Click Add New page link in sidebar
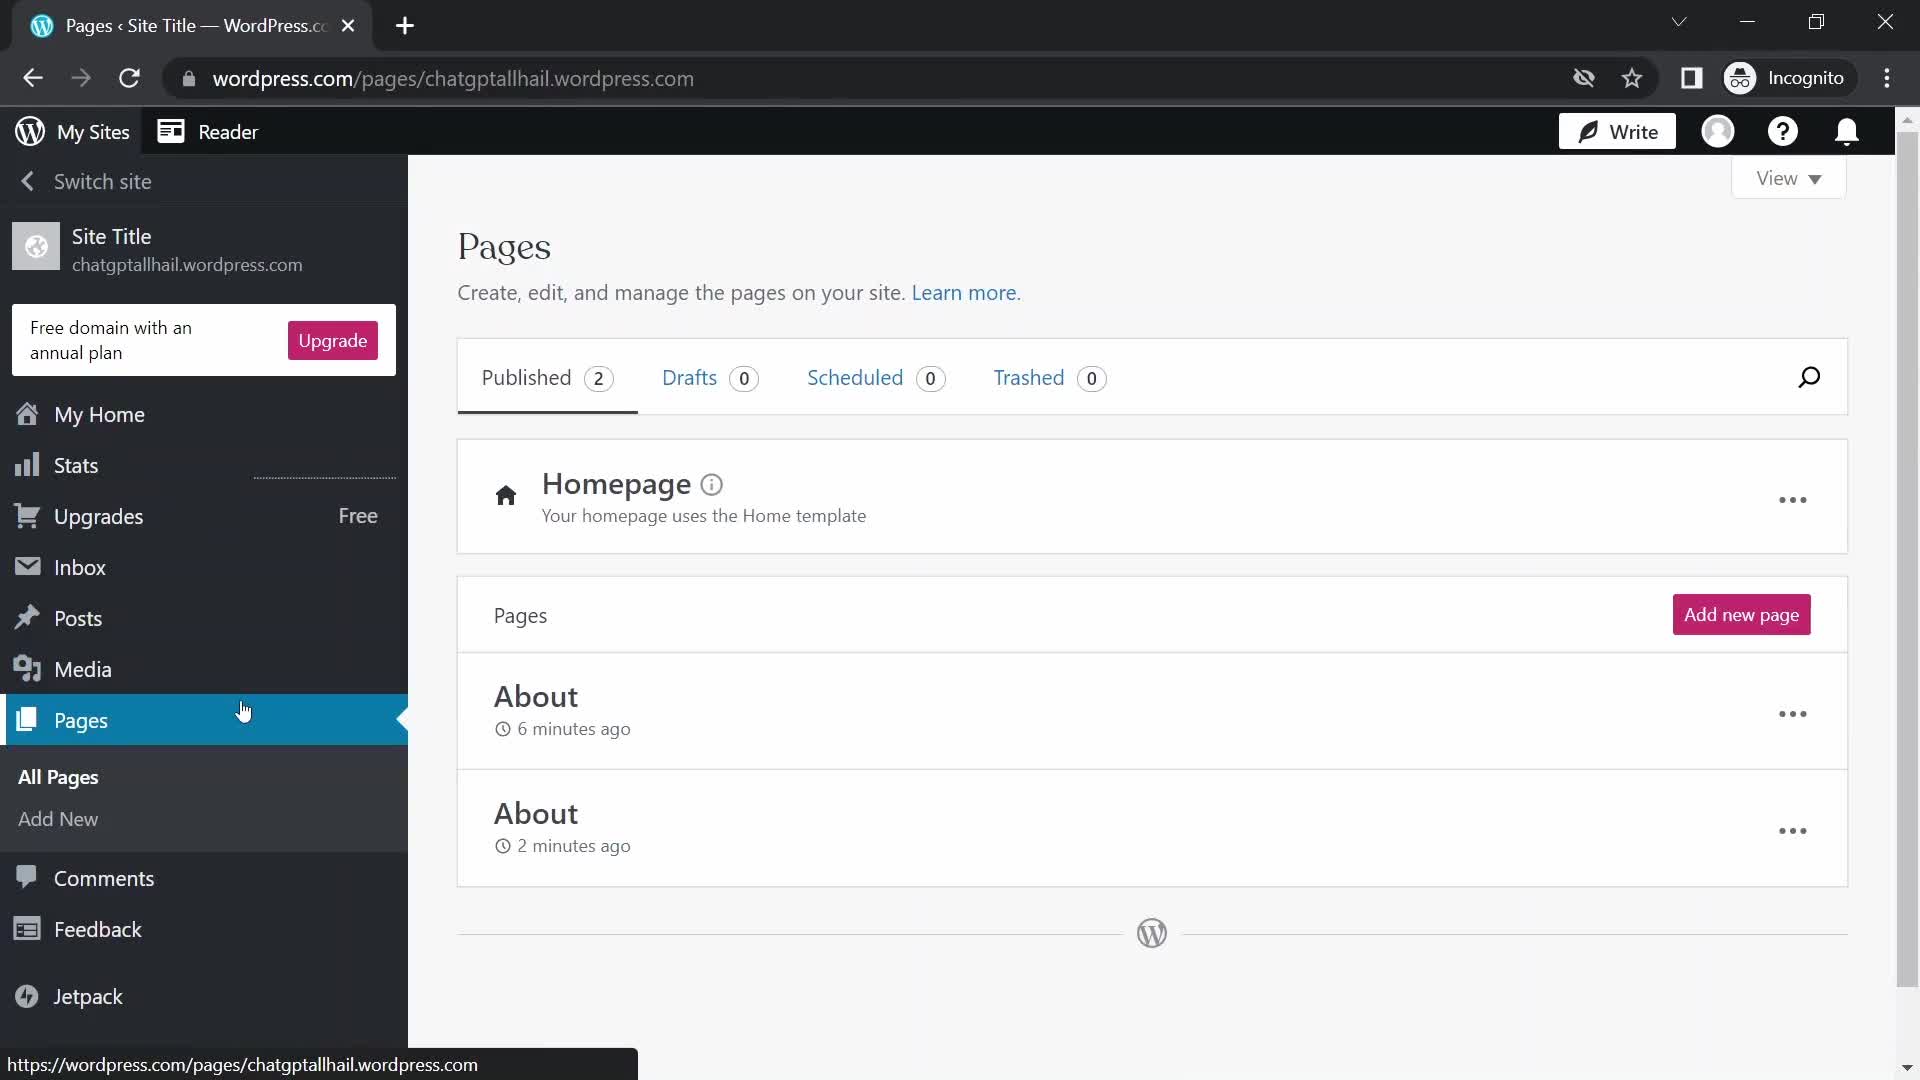The width and height of the screenshot is (1920, 1080). coord(58,819)
